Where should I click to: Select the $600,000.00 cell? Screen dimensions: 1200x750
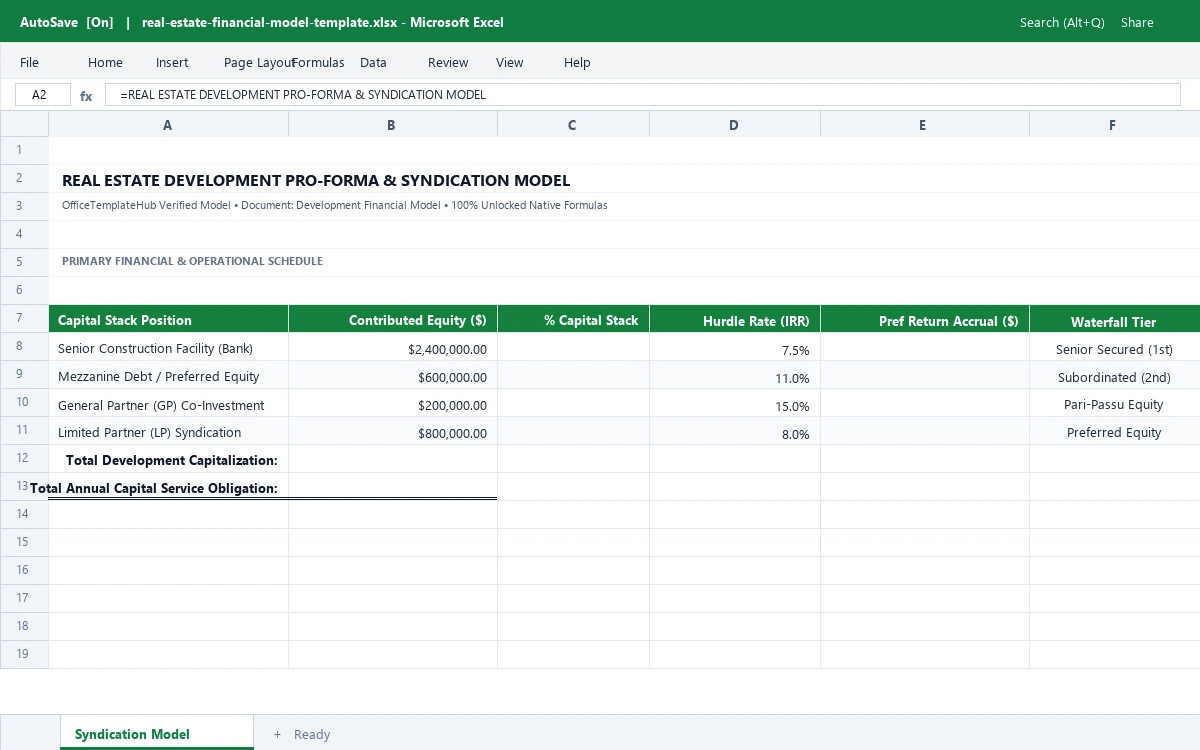pyautogui.click(x=392, y=375)
